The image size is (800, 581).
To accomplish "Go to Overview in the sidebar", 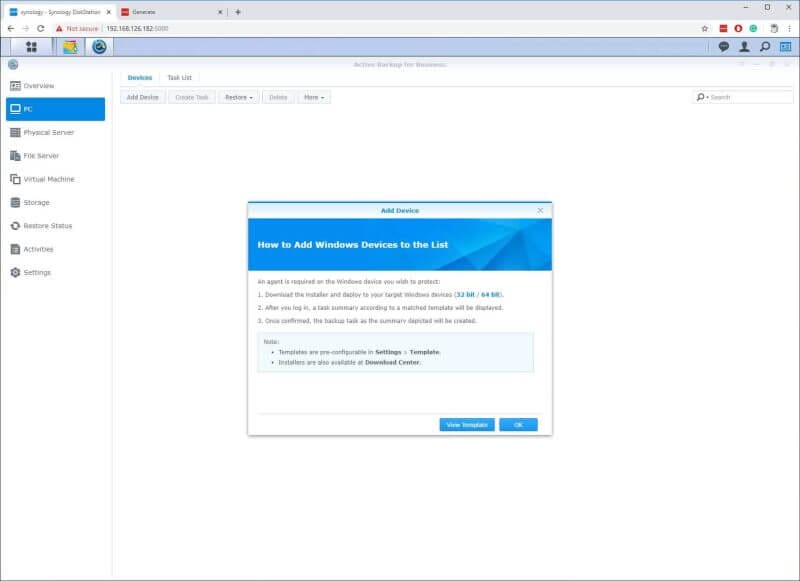I will pyautogui.click(x=38, y=86).
